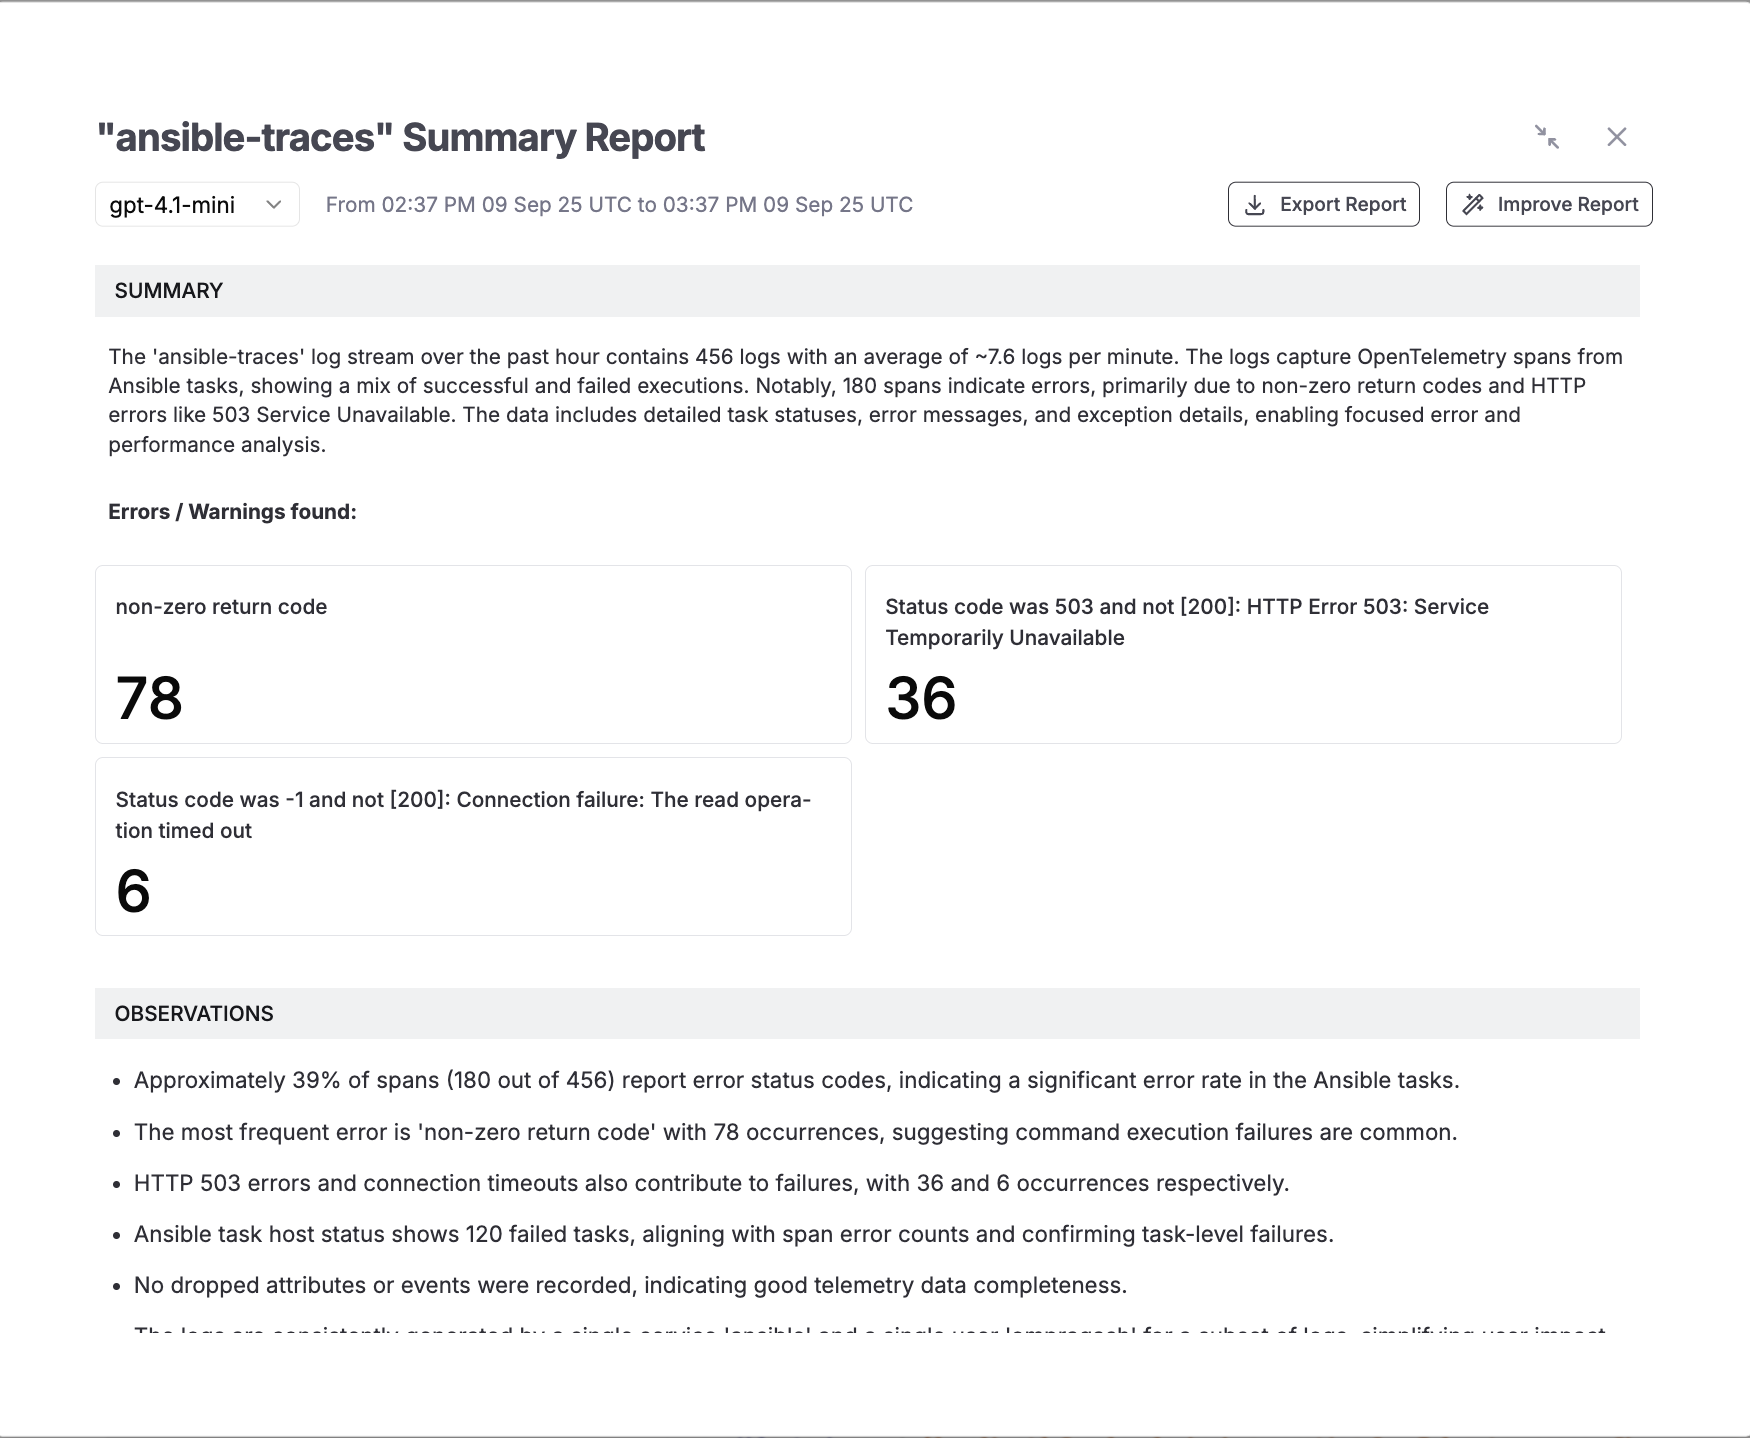The width and height of the screenshot is (1750, 1438).
Task: Click the observation about most frequent error
Action: point(795,1132)
